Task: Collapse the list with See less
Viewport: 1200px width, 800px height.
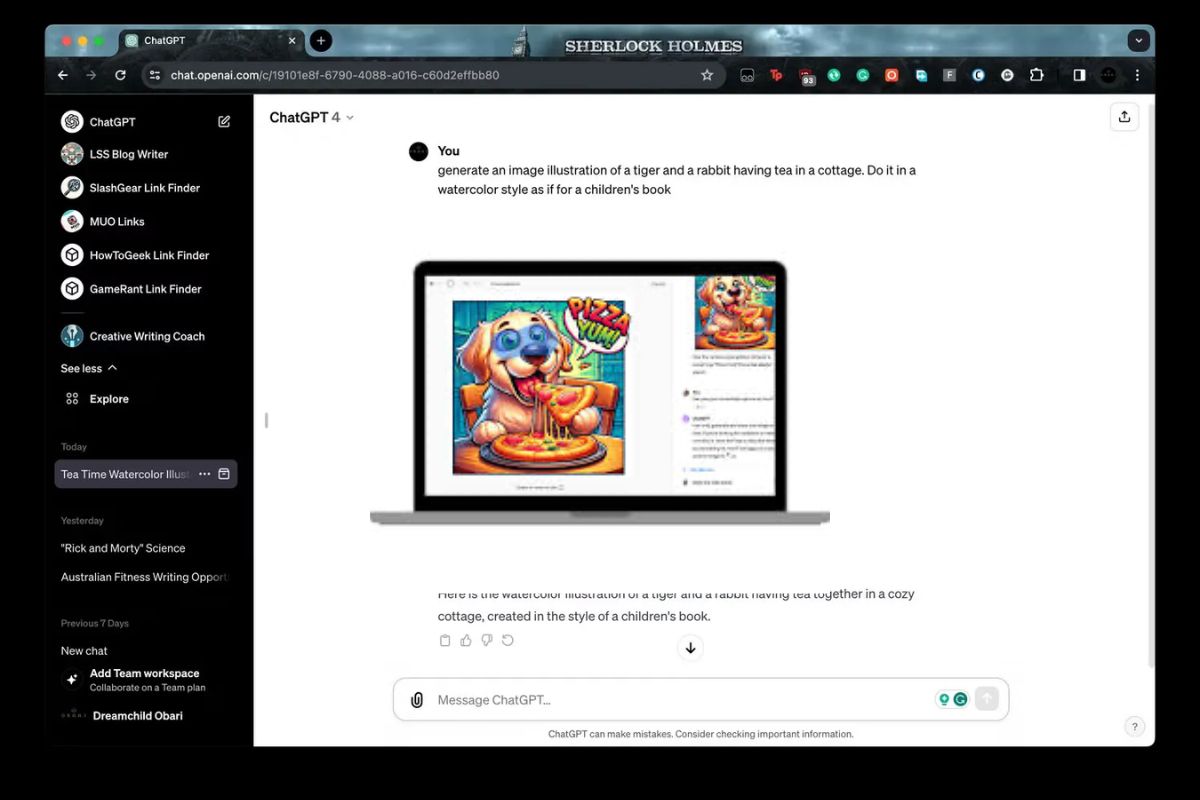Action: tap(89, 368)
